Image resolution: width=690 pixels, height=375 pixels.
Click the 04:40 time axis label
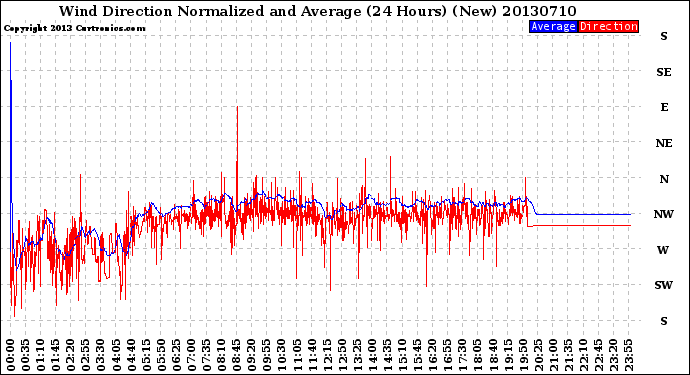coord(131,355)
